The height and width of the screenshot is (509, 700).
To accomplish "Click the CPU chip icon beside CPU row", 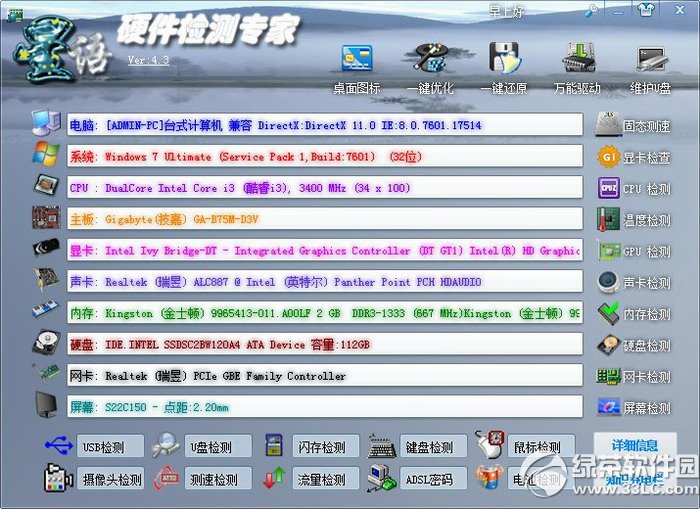I will tap(46, 185).
